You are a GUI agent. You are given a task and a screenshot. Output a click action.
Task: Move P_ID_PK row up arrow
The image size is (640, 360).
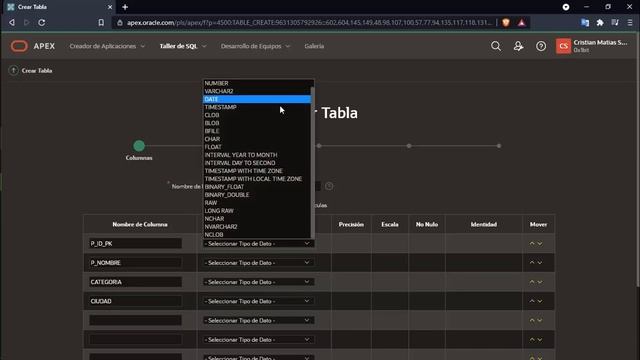pos(532,243)
